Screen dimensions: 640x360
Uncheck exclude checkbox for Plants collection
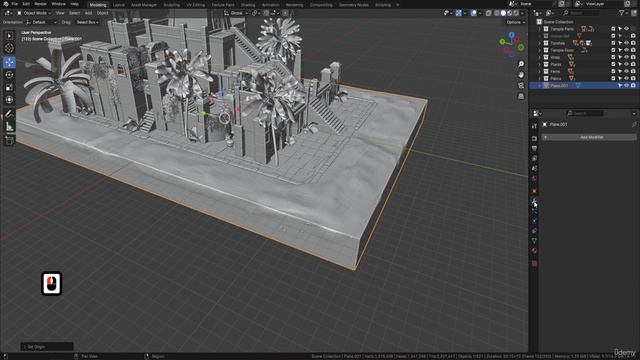(613, 64)
